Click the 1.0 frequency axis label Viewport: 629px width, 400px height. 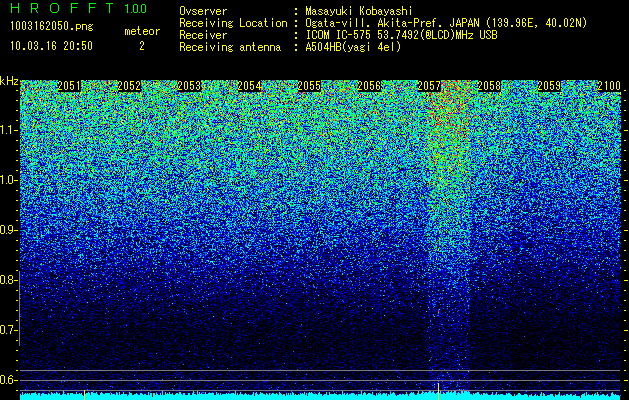click(x=8, y=180)
